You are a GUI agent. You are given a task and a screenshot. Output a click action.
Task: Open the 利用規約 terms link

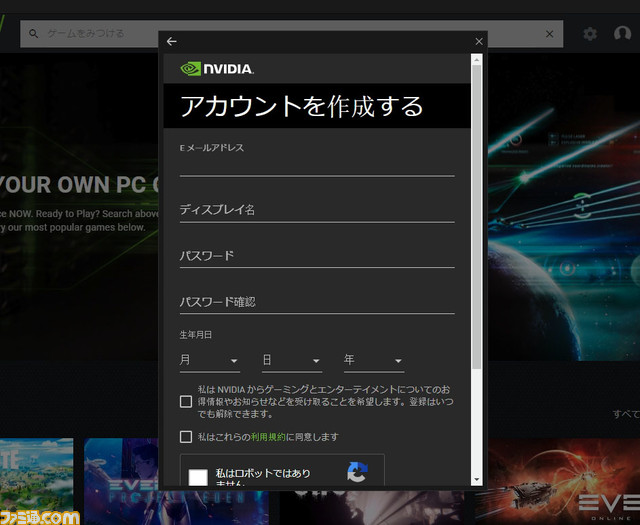(x=268, y=437)
